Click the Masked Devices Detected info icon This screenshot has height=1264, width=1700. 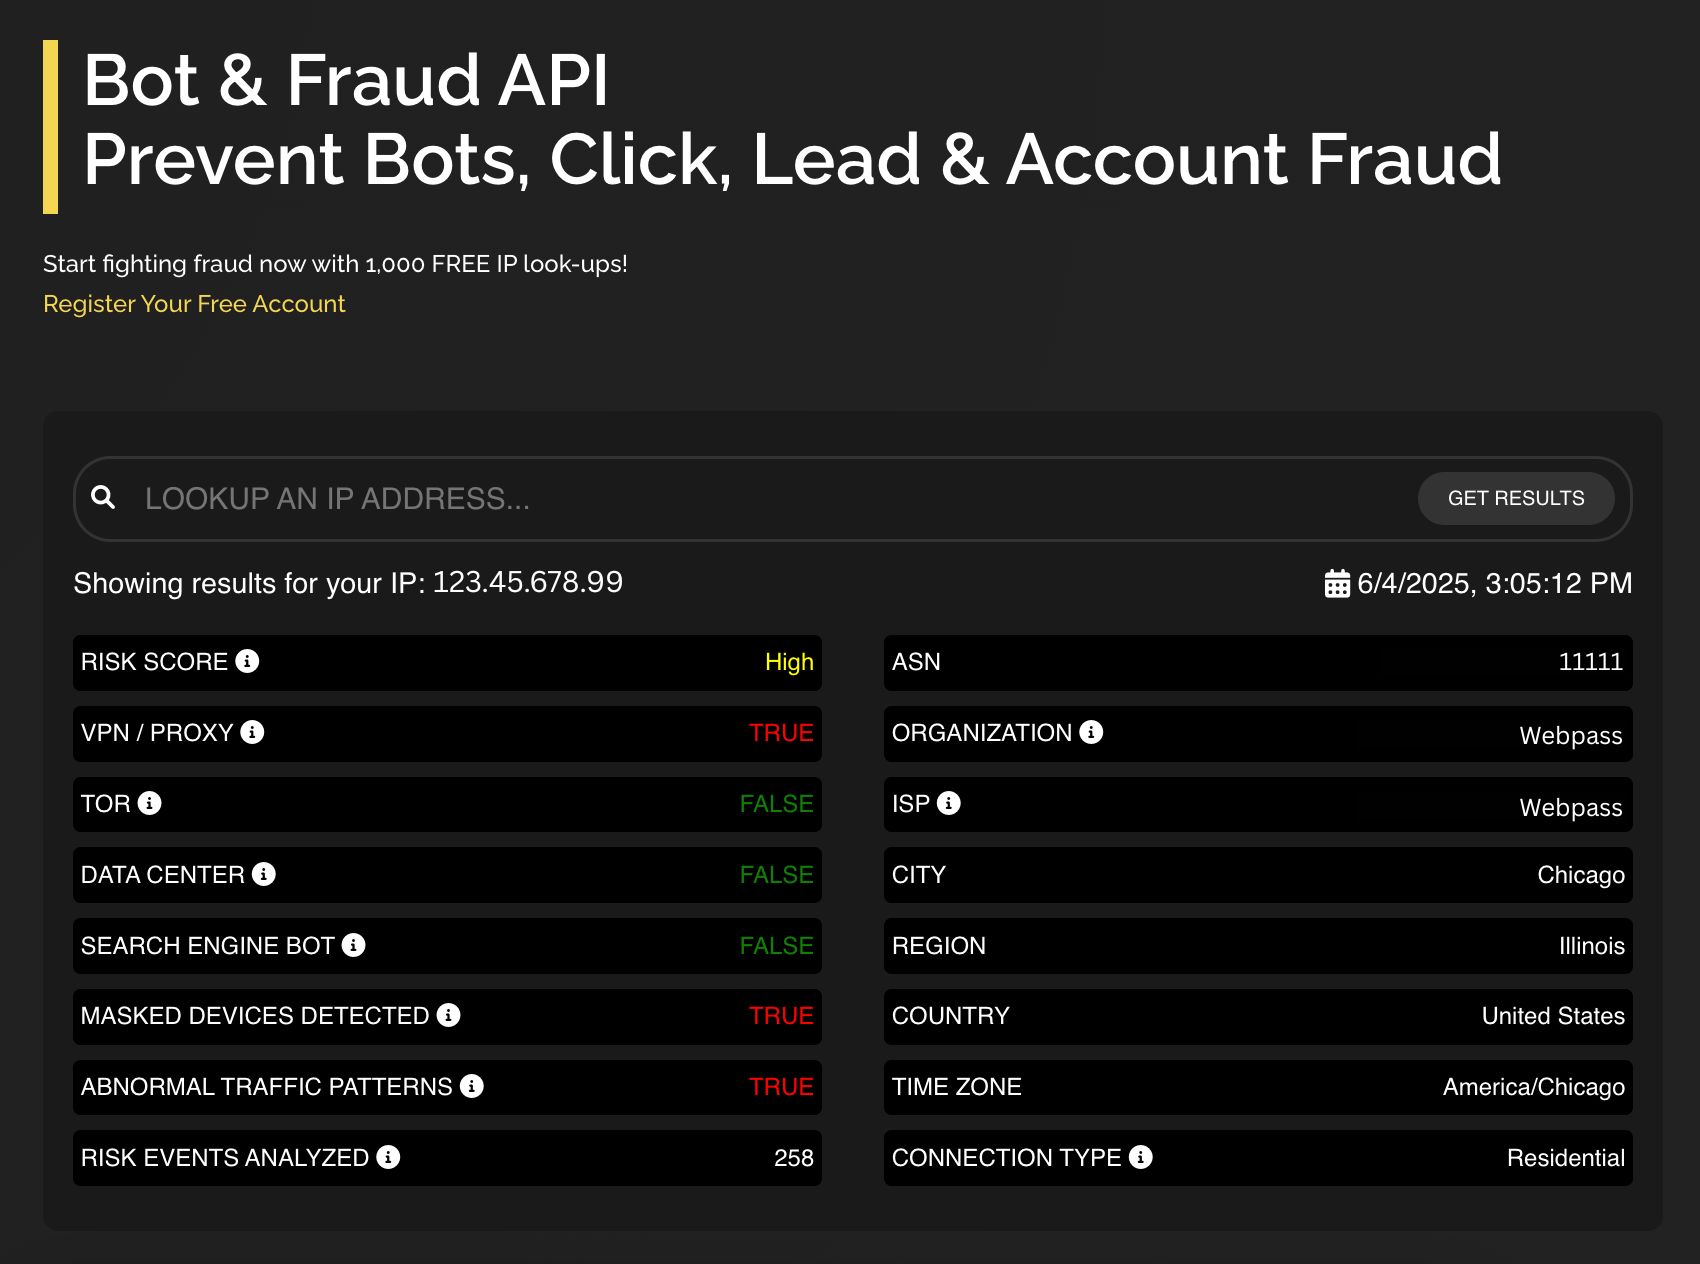tap(450, 1016)
